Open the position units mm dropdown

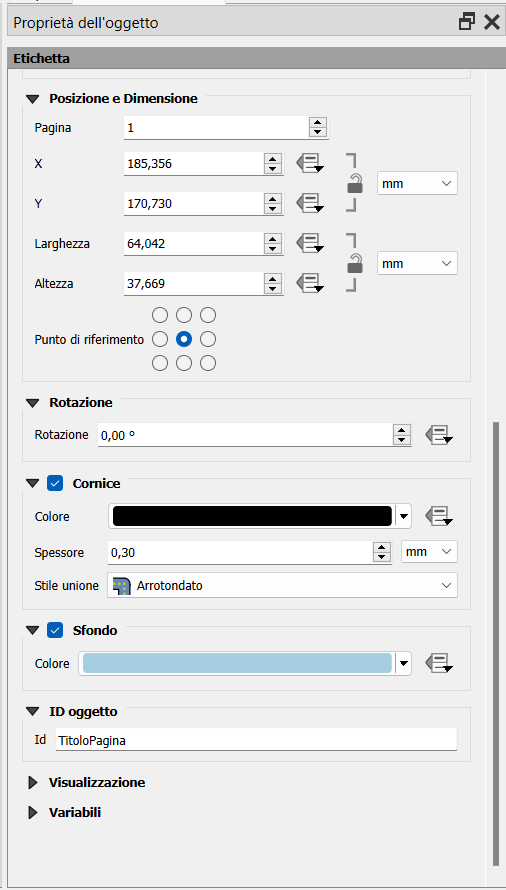pyautogui.click(x=417, y=184)
